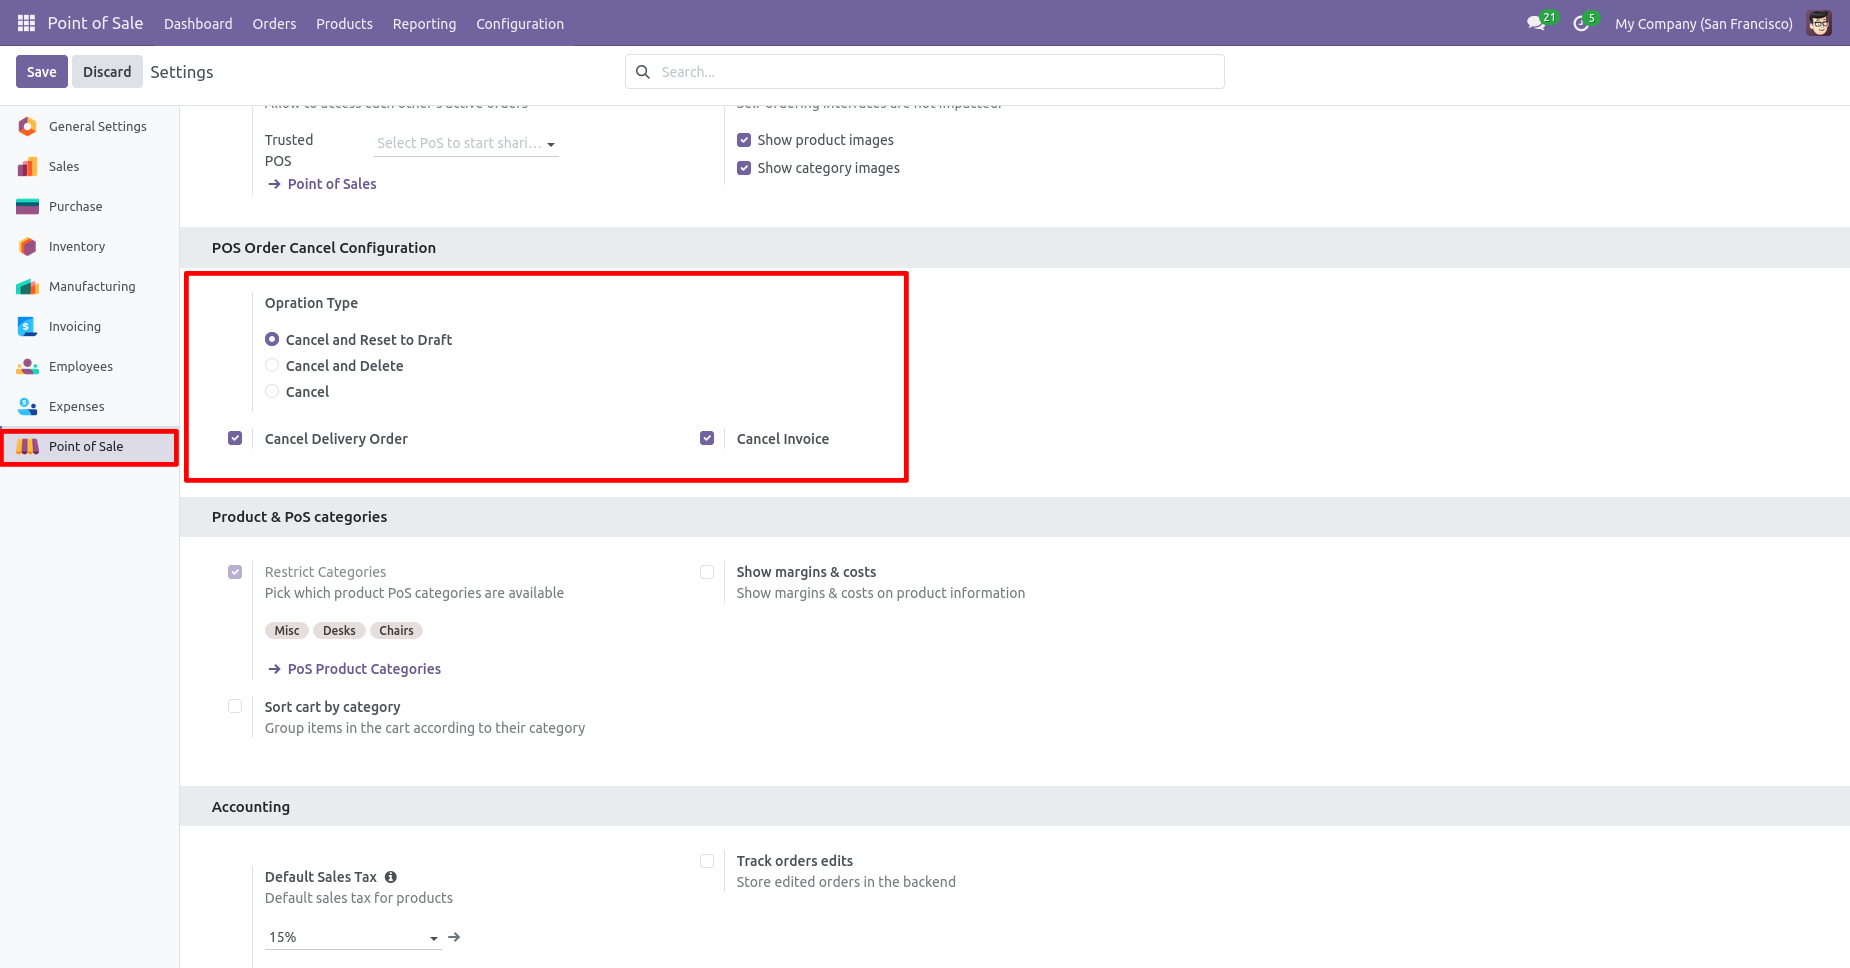Open Point of Sale settings sidebar icon
This screenshot has width=1850, height=968.
[x=28, y=446]
